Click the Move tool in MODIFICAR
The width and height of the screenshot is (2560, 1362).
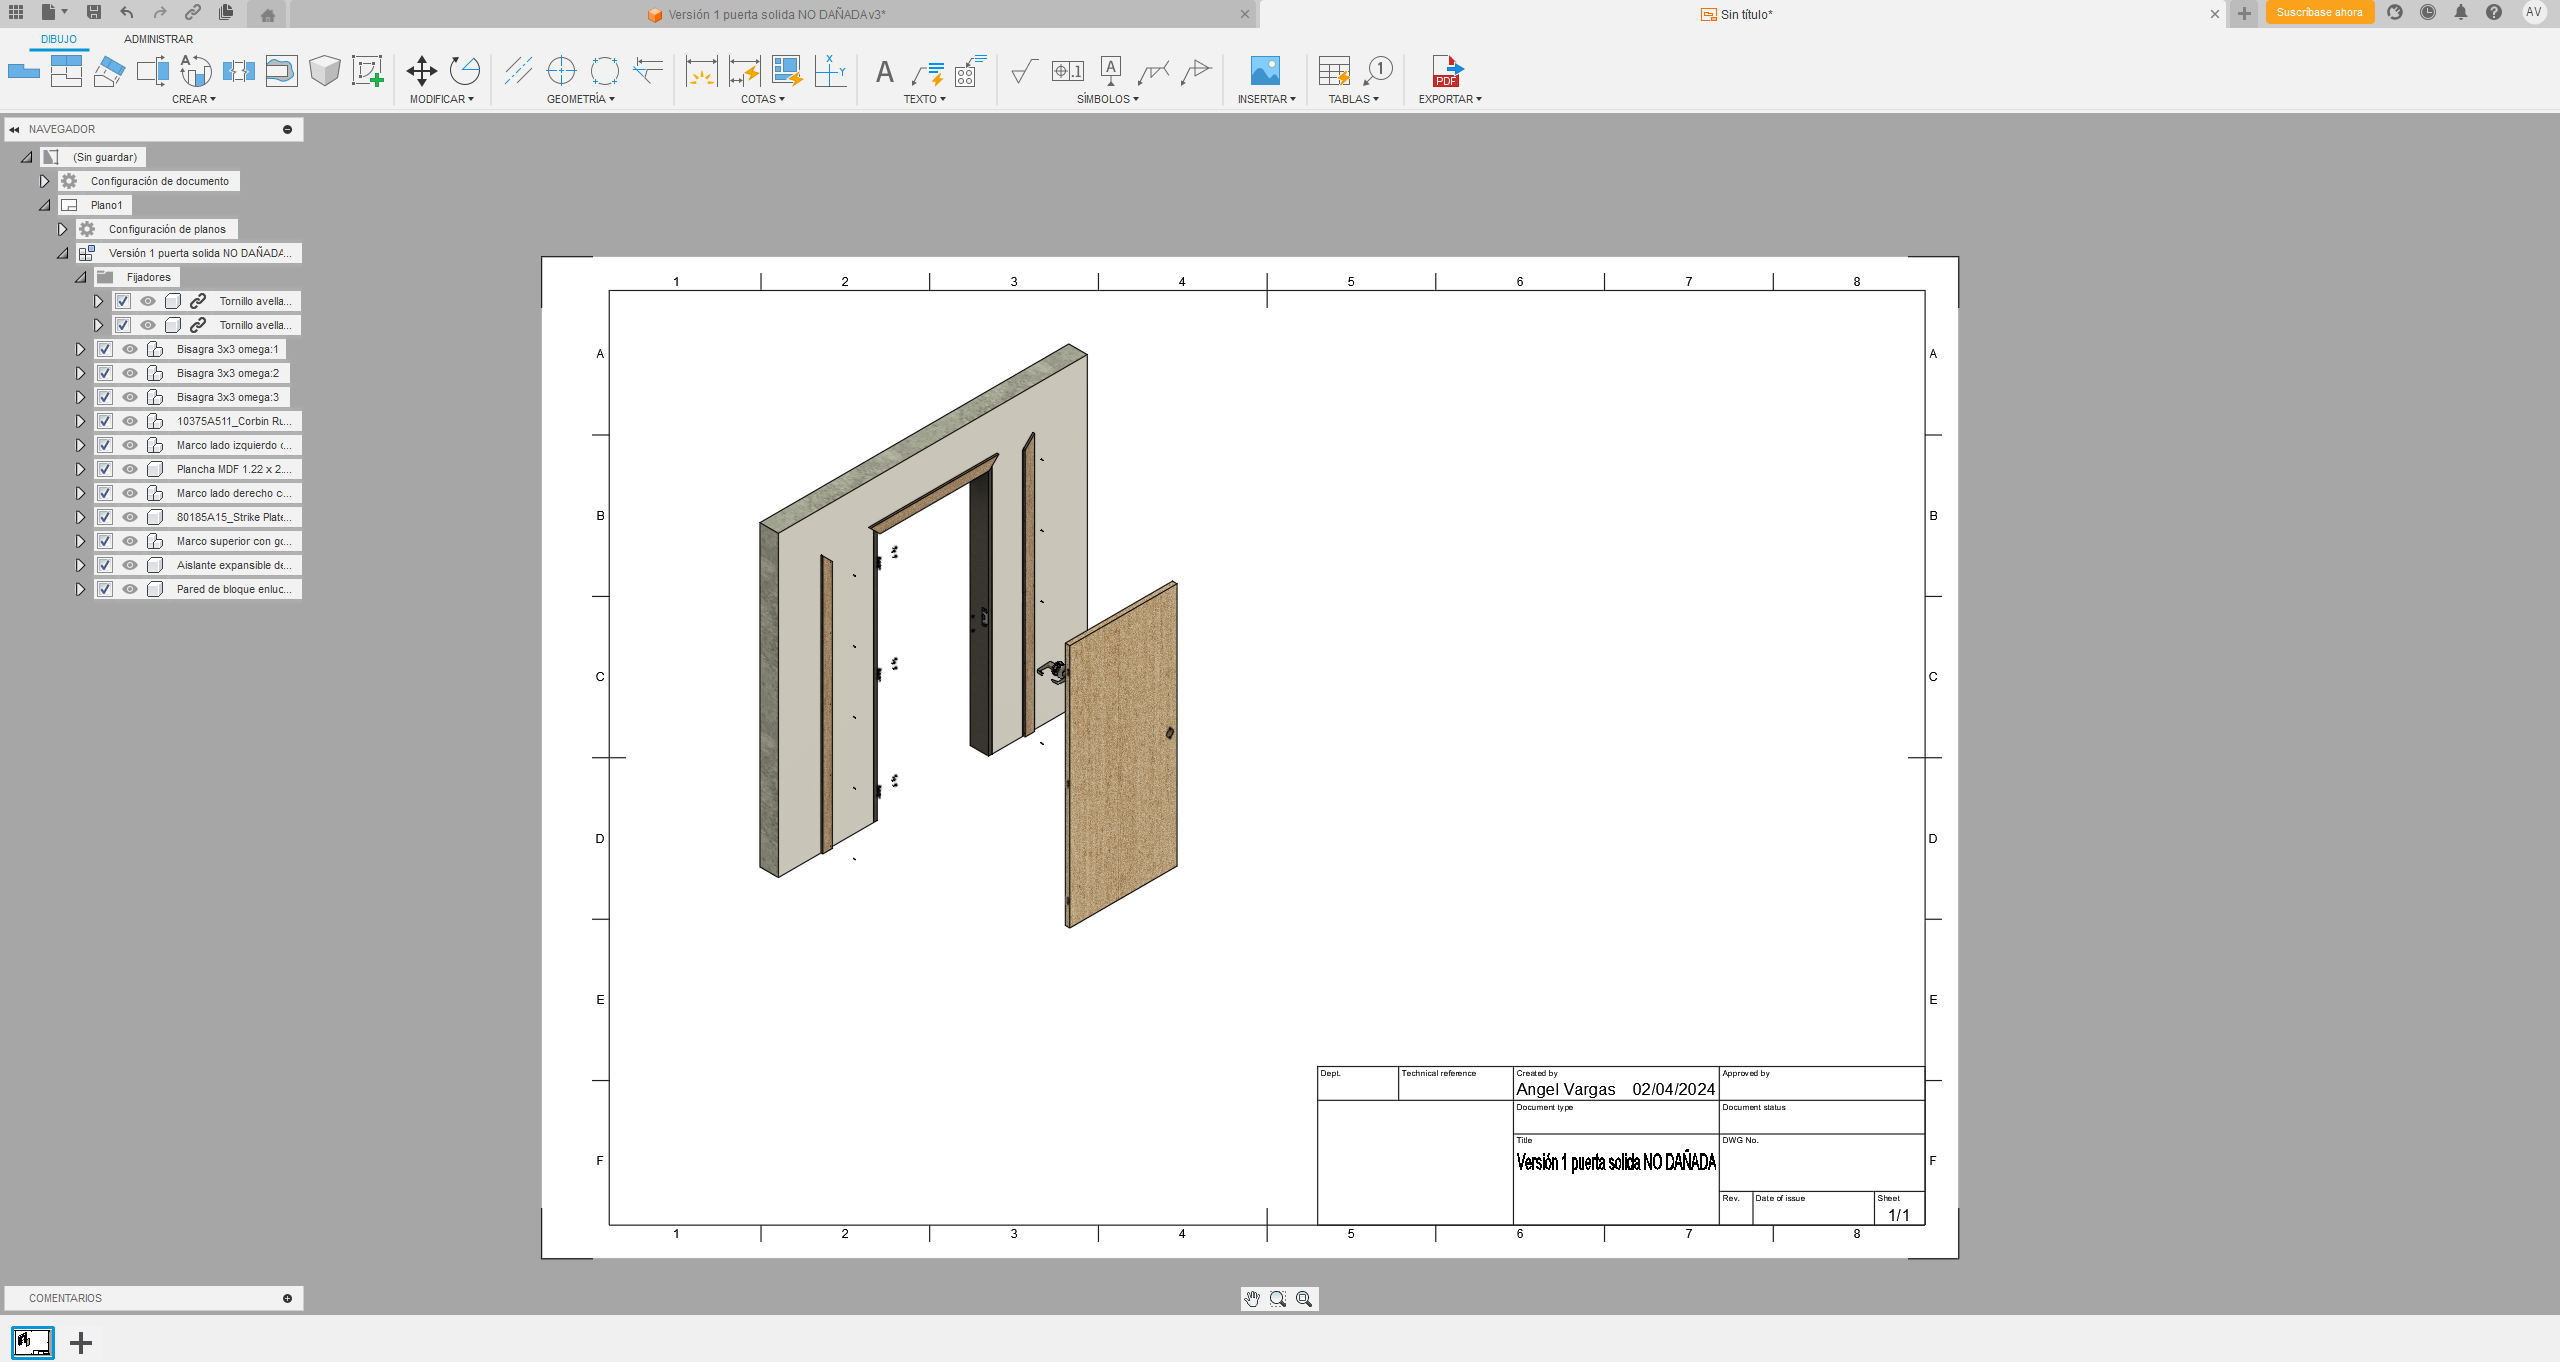[x=422, y=71]
